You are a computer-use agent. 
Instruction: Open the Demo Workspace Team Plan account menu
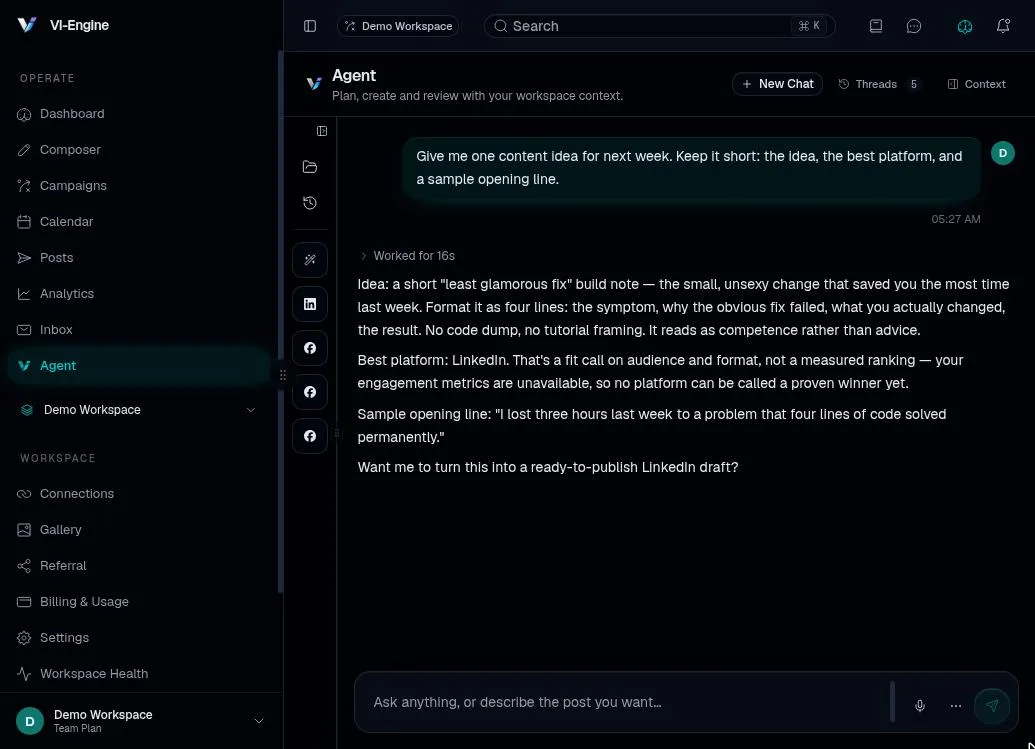click(x=140, y=721)
